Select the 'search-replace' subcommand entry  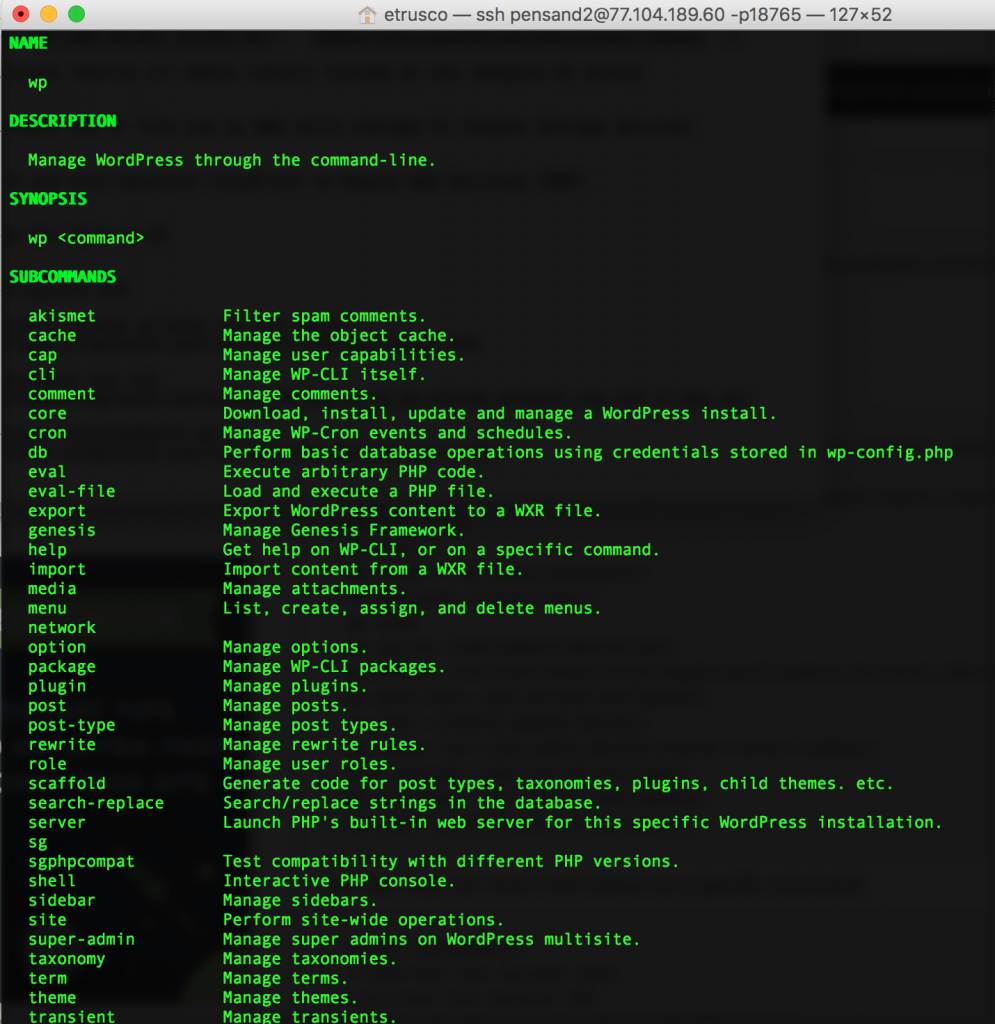[95, 803]
